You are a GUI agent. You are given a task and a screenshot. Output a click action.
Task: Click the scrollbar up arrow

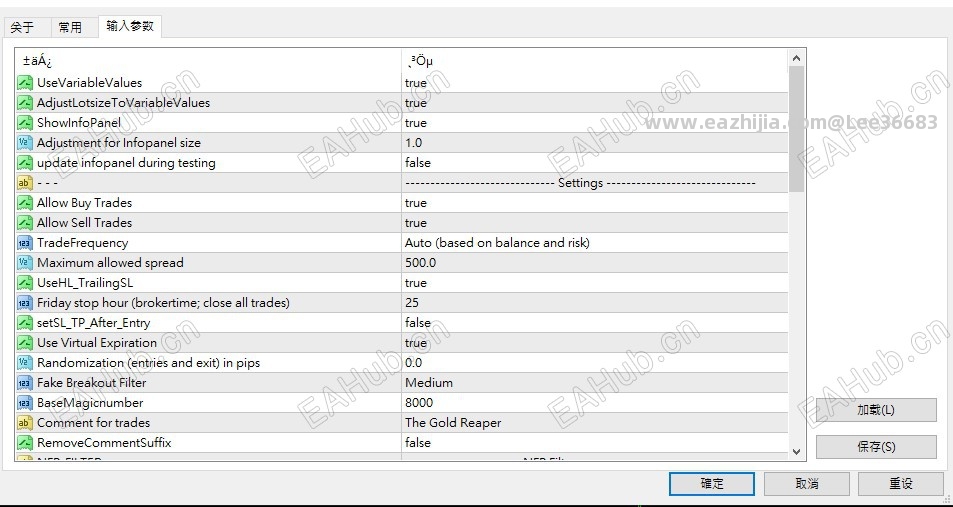(796, 58)
